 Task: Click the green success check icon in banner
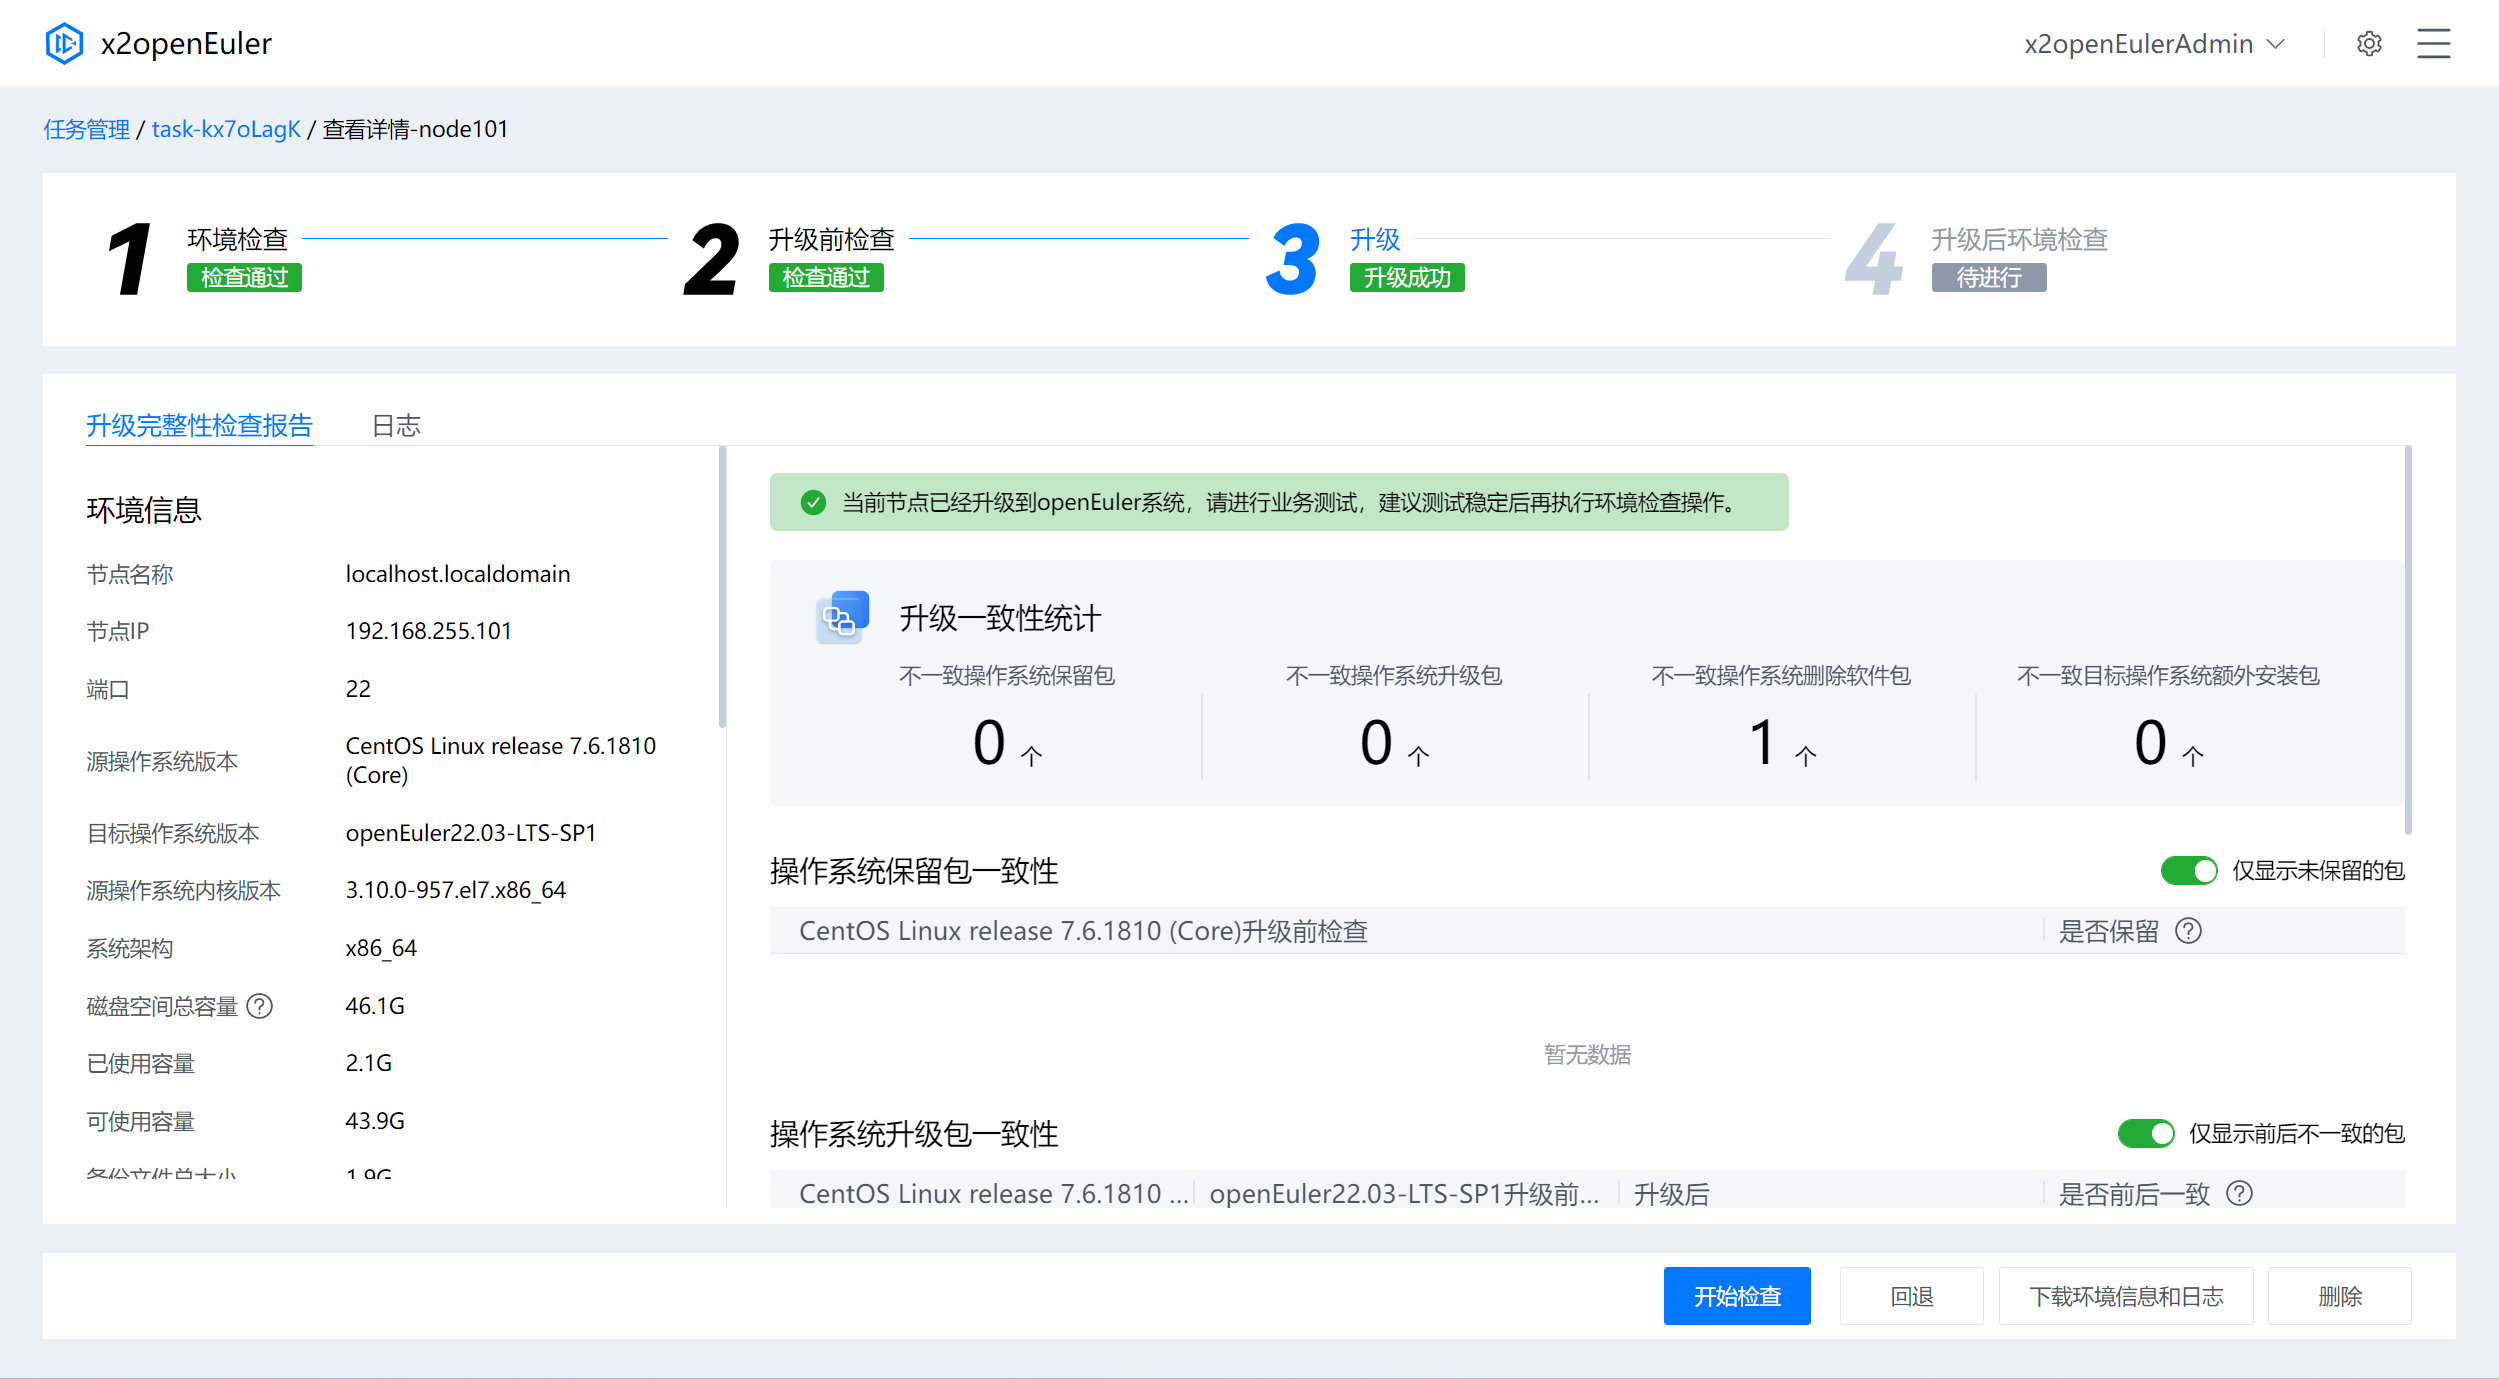[813, 502]
